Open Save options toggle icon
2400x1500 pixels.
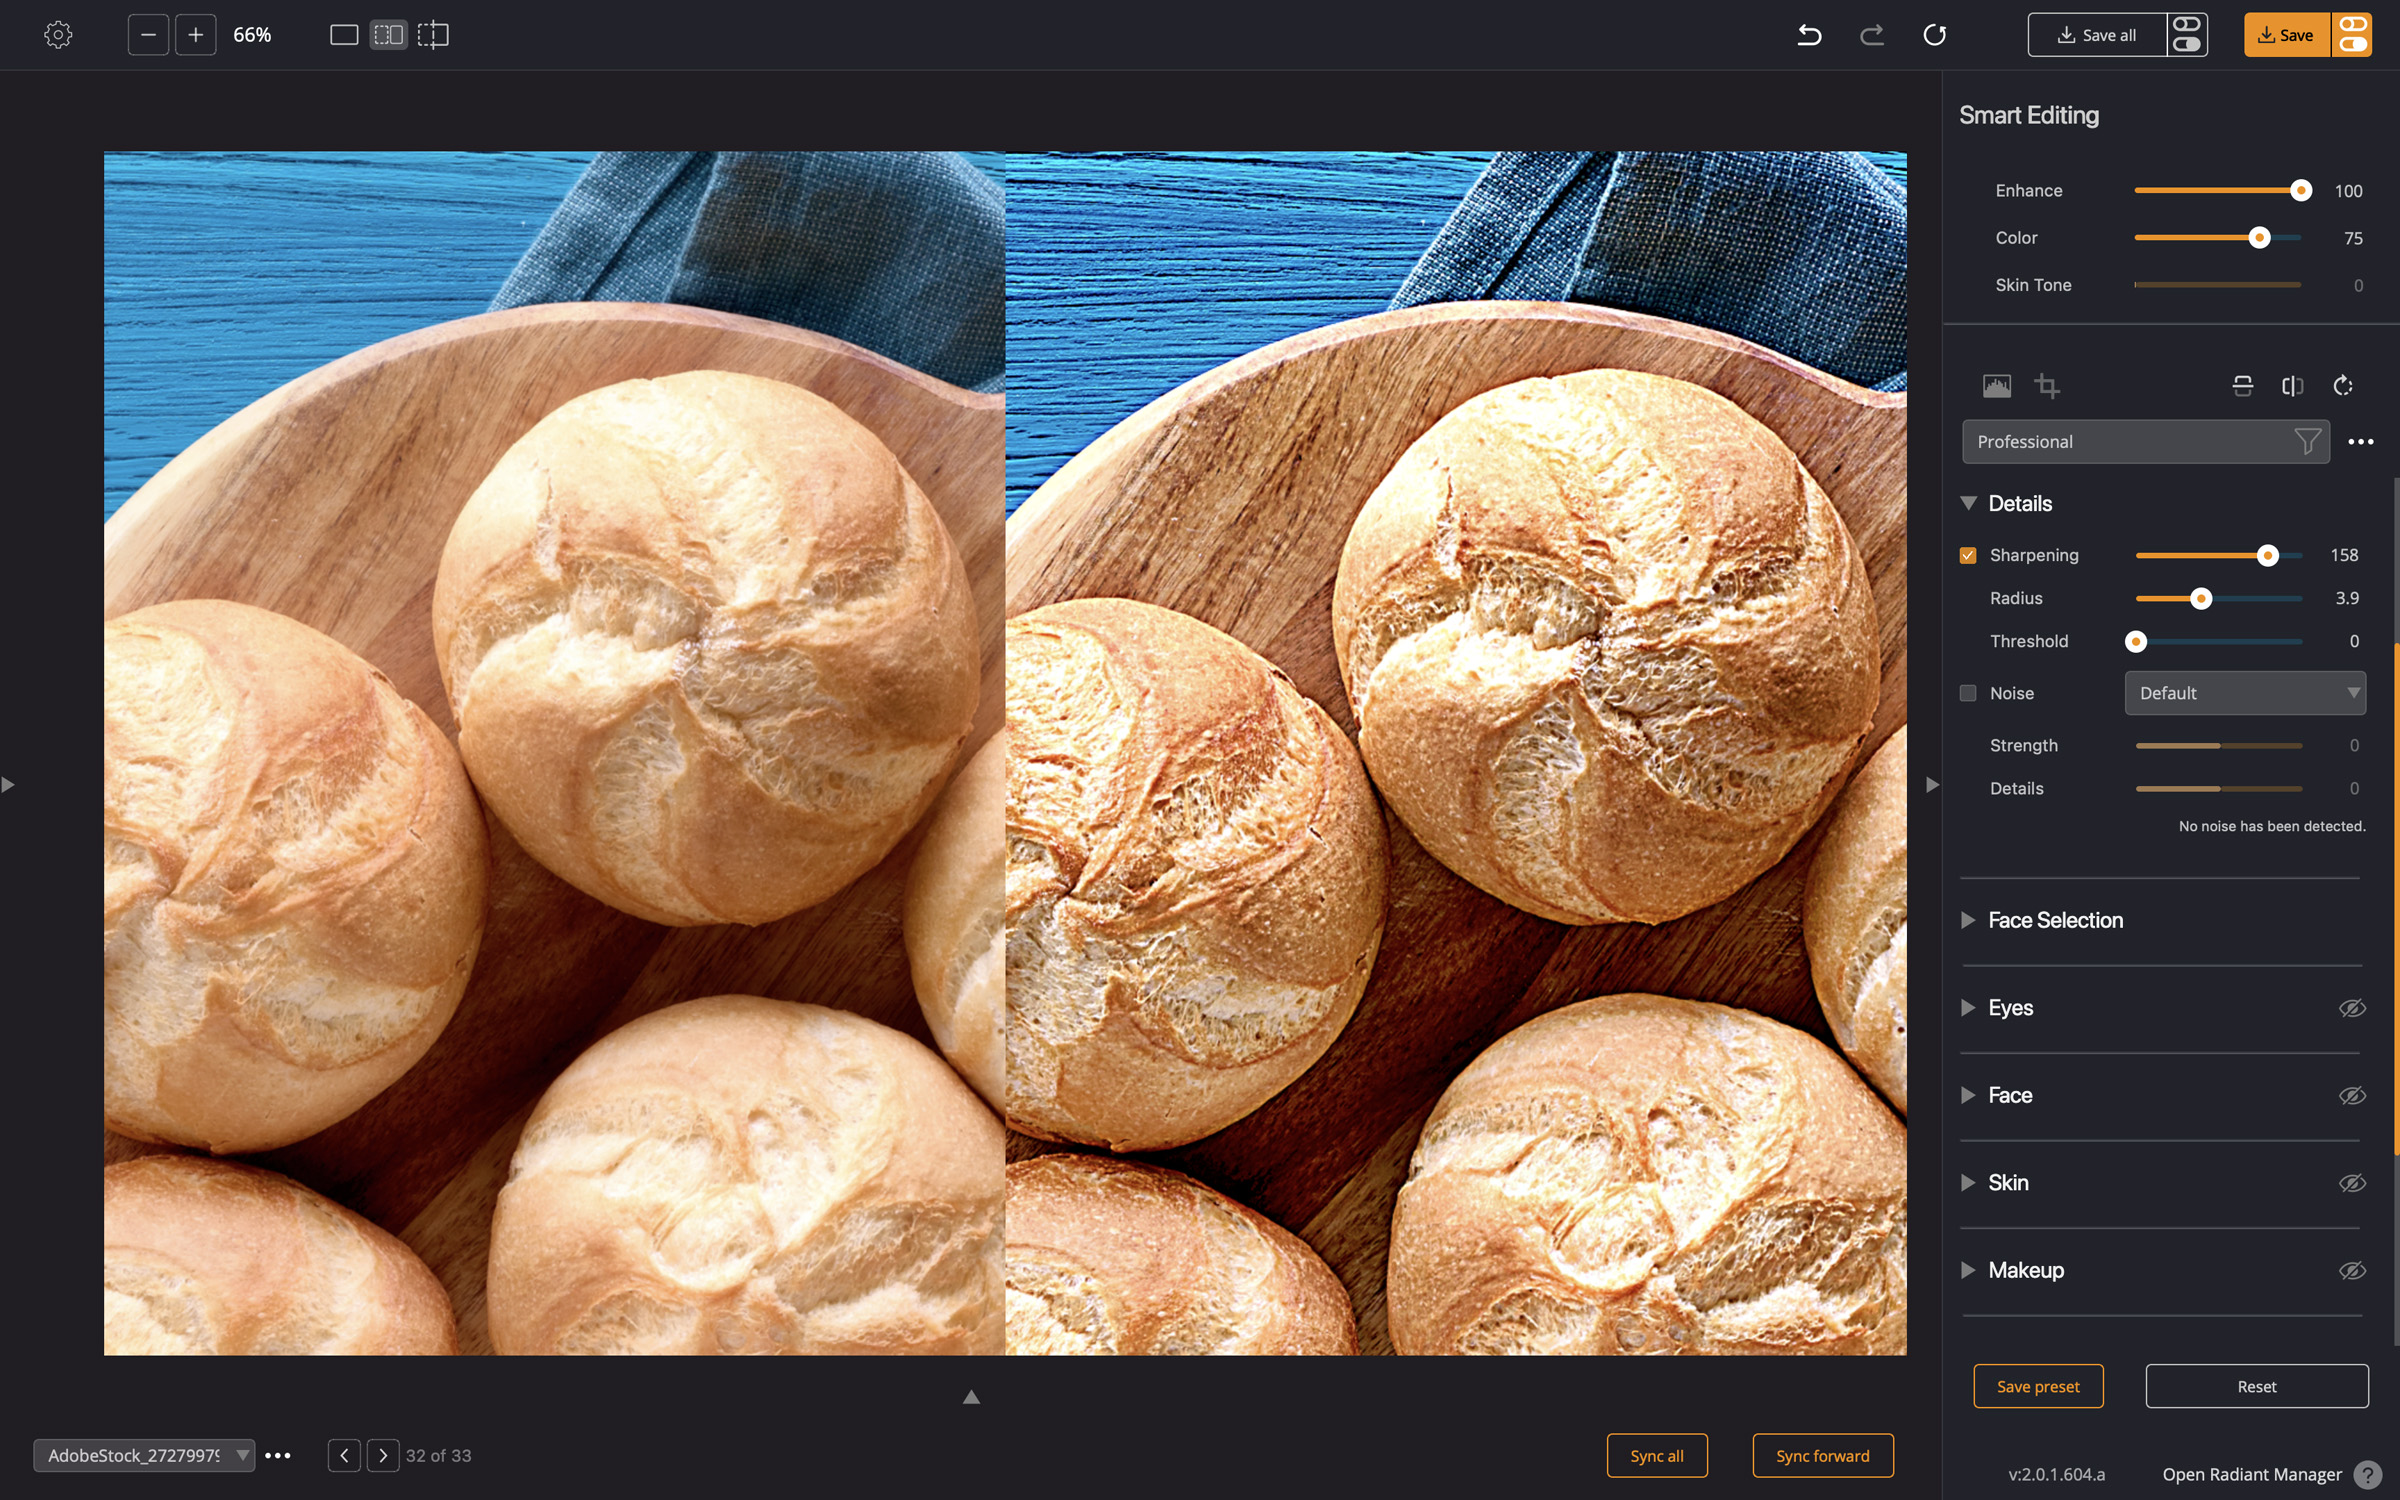click(x=2353, y=35)
